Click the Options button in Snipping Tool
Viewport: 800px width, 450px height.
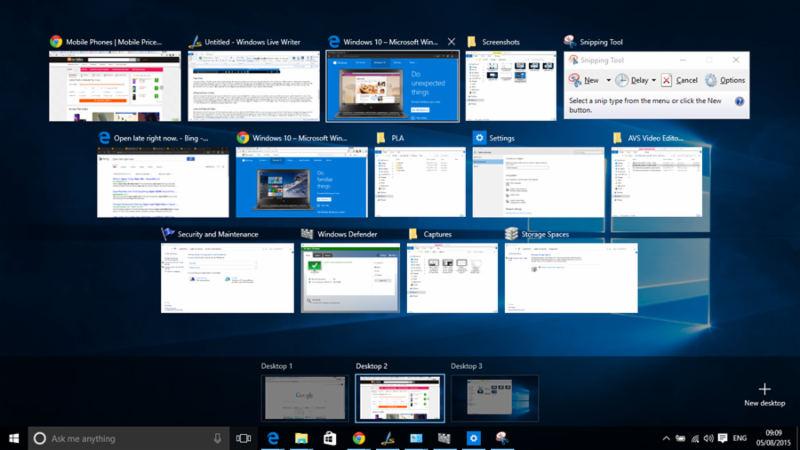coord(725,80)
